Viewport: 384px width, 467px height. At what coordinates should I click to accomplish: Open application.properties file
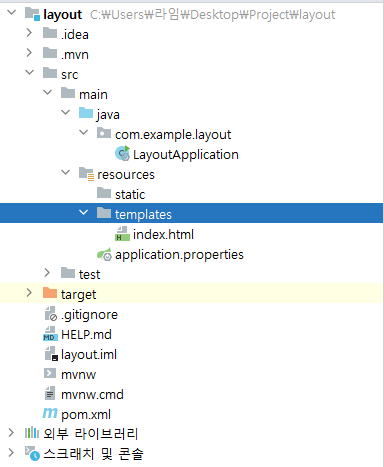pos(179,255)
